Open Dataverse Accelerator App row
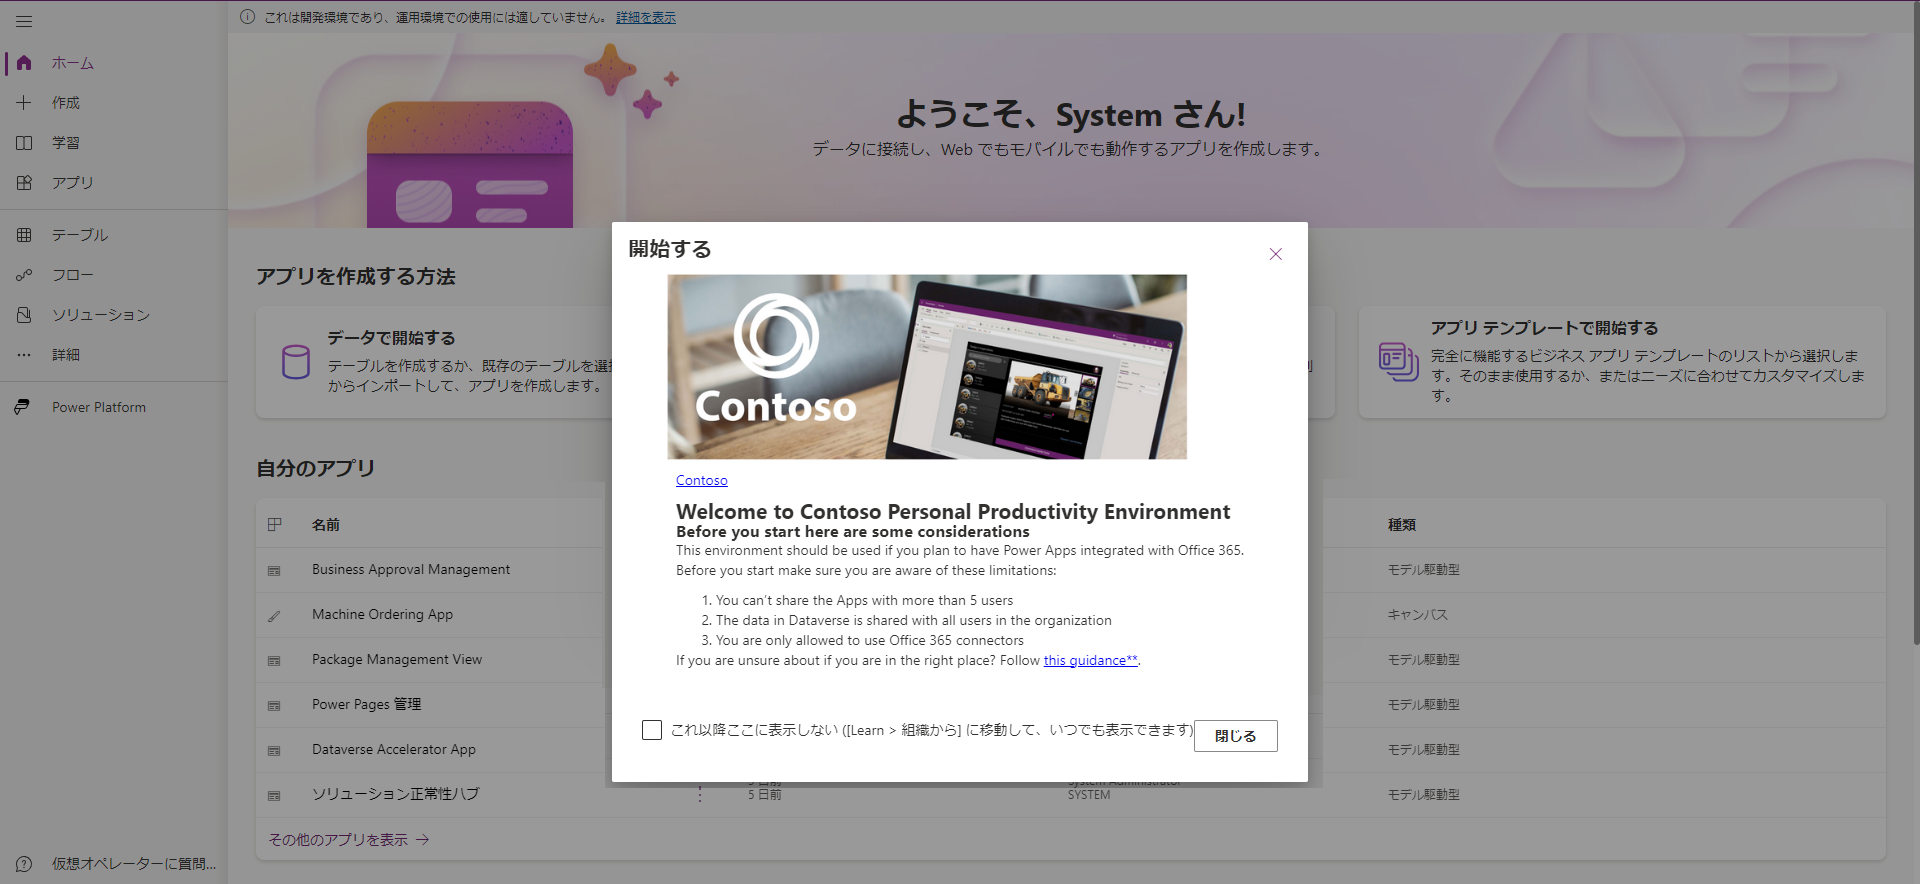 tap(394, 750)
